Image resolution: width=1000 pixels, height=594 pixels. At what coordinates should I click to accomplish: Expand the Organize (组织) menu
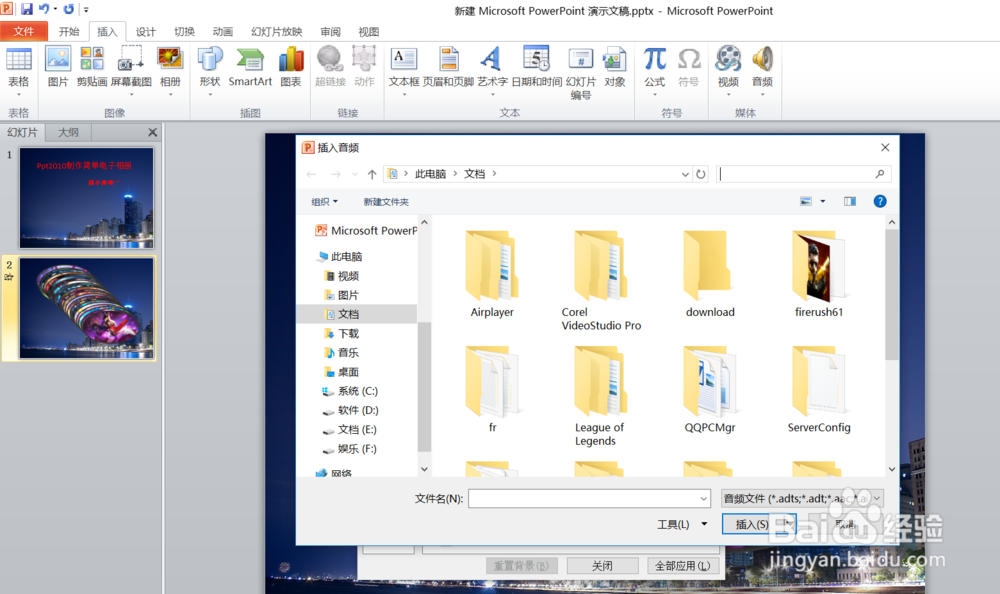pyautogui.click(x=324, y=202)
